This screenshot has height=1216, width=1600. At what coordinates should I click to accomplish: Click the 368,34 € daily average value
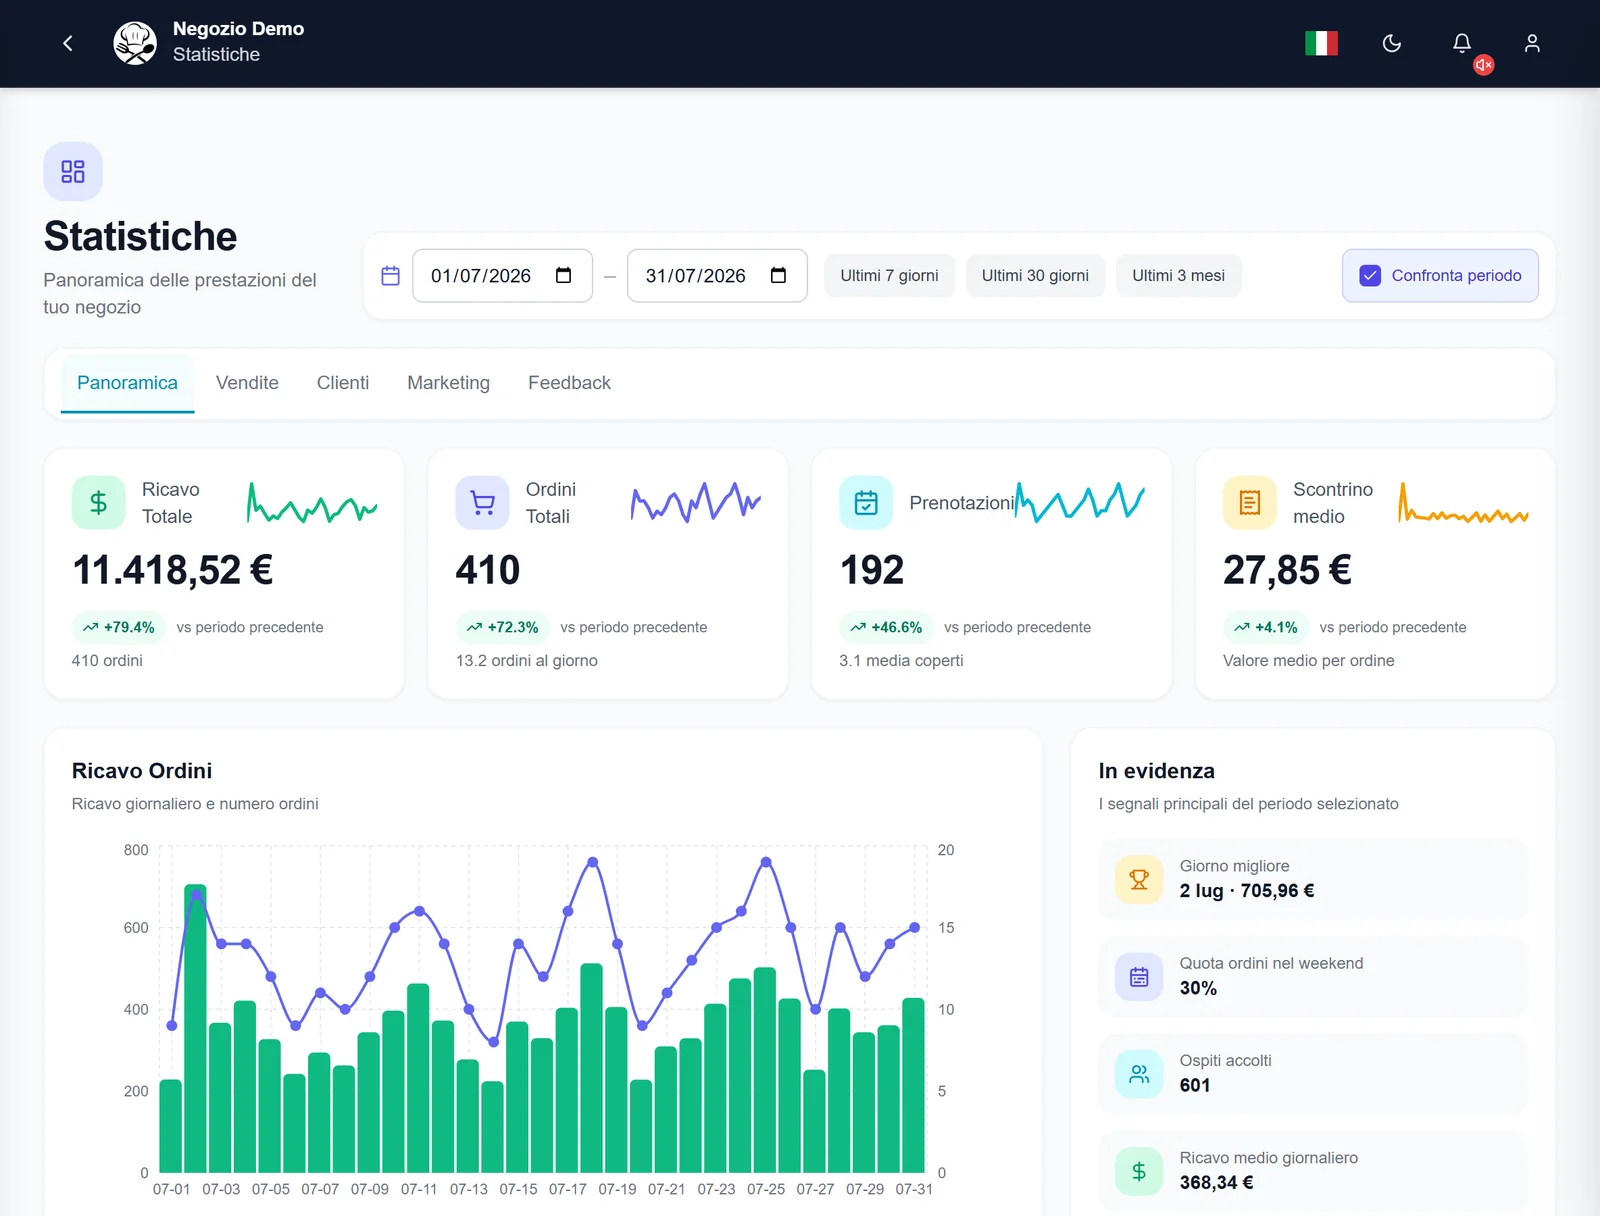[x=1216, y=1182]
